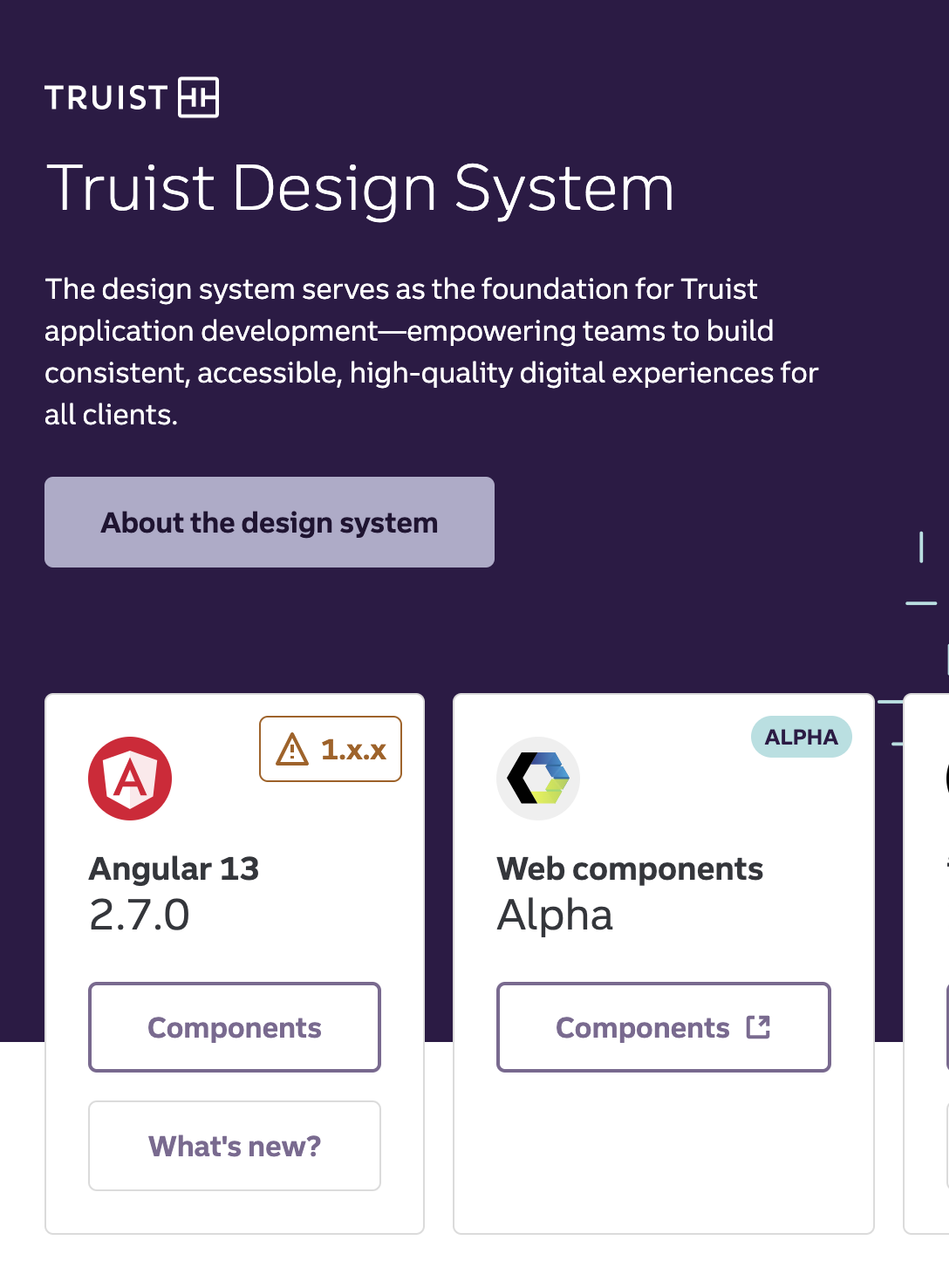Click the Web components card title
Viewport: 949px width, 1265px height.
coord(630,868)
